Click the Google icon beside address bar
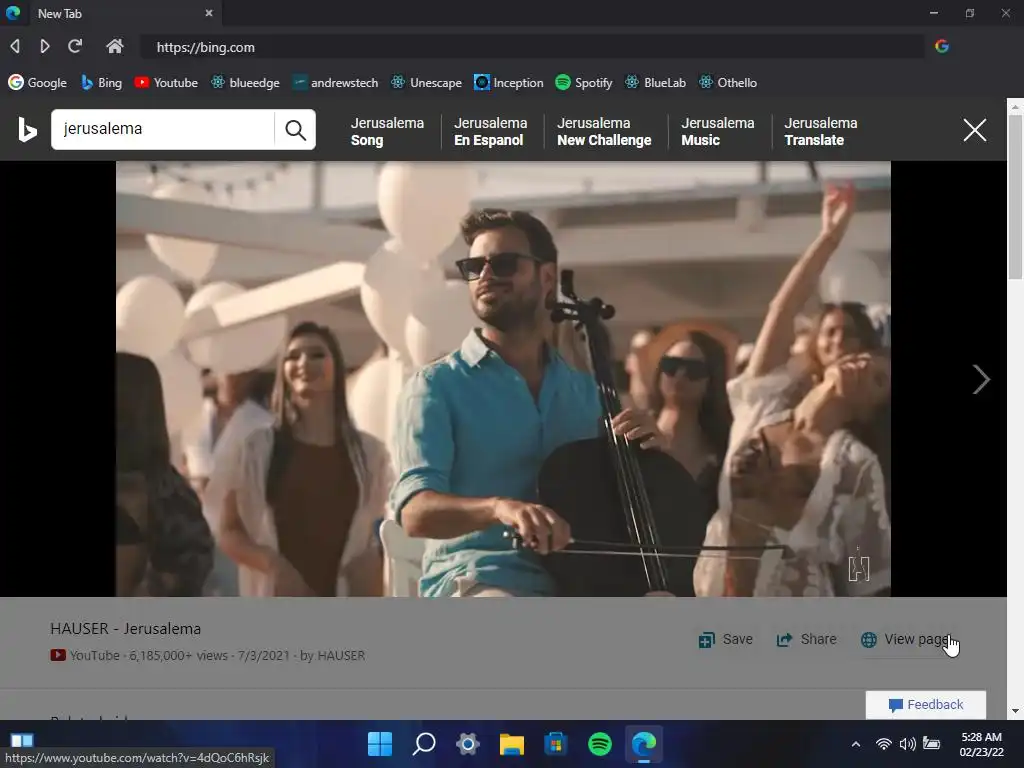The height and width of the screenshot is (768, 1024). (942, 46)
